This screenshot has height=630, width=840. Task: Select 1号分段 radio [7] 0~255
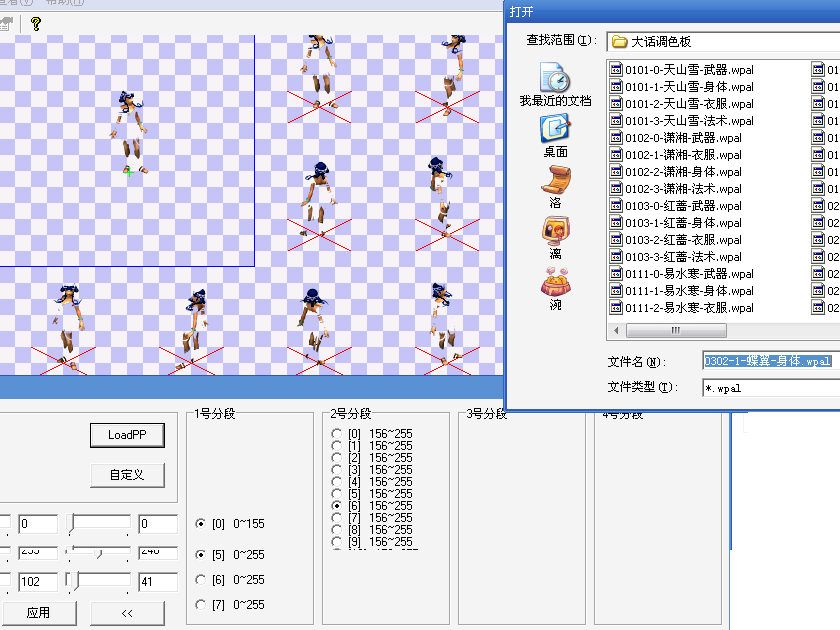point(200,605)
